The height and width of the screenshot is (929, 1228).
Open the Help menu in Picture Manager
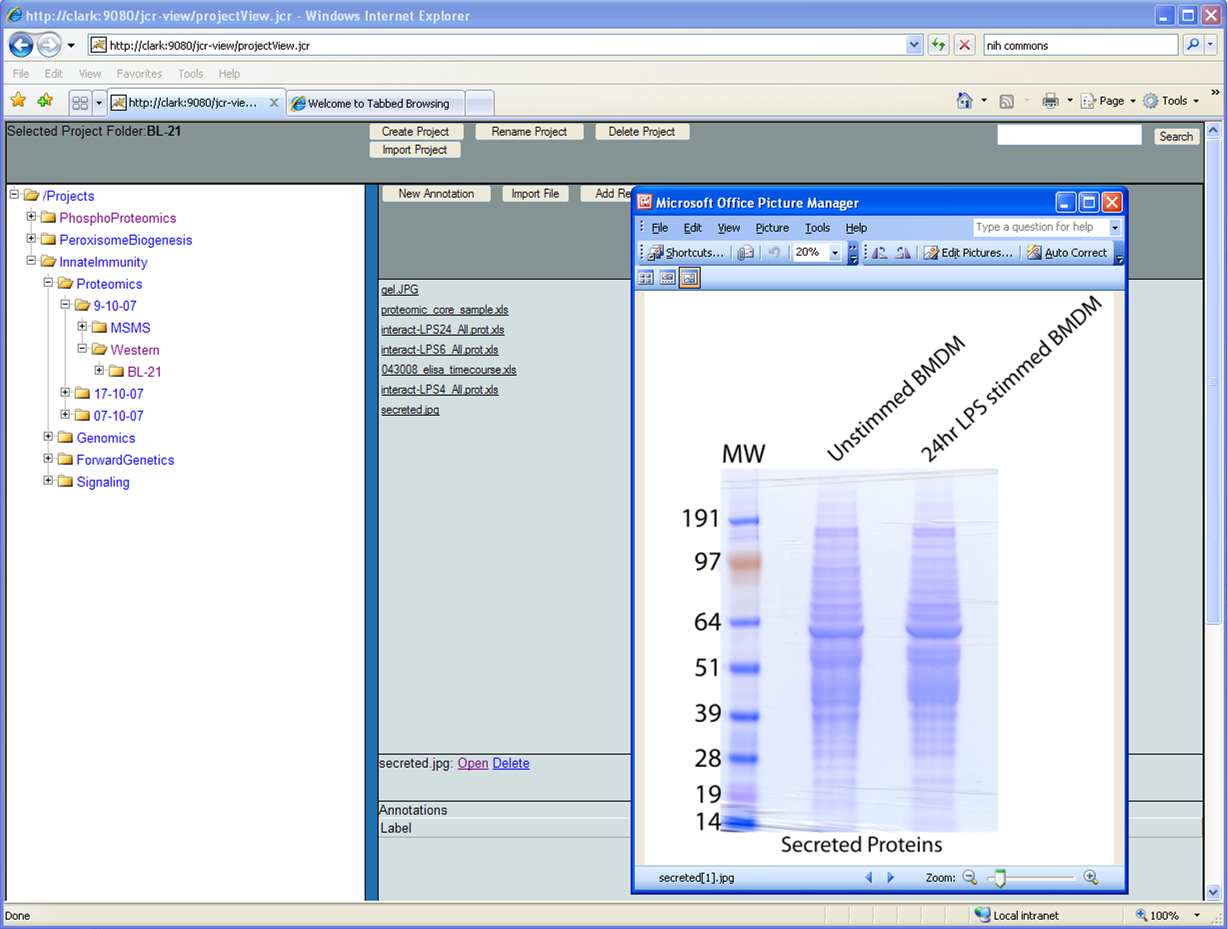click(x=856, y=228)
